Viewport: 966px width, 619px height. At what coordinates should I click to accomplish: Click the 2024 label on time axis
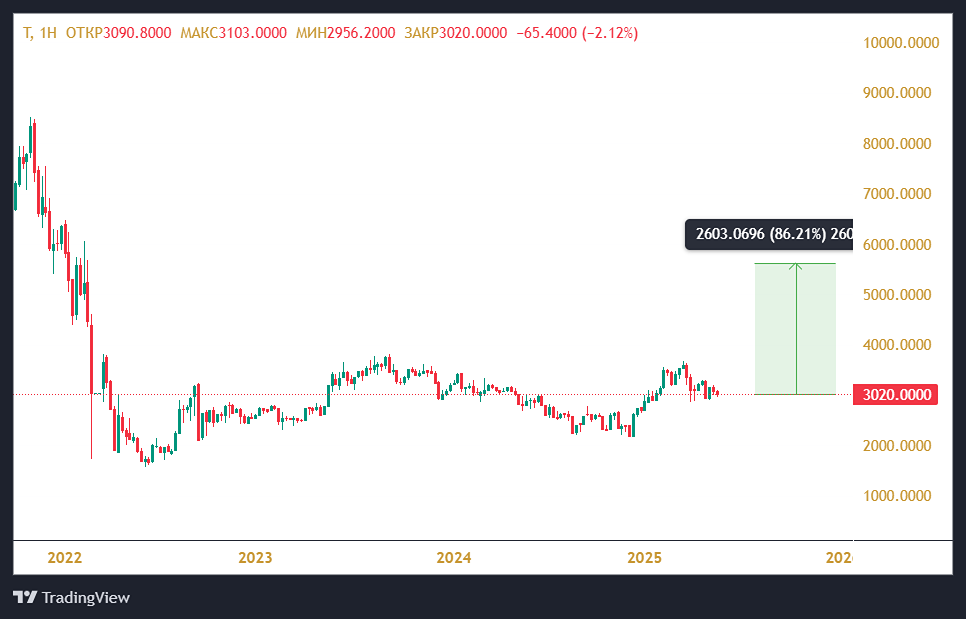pyautogui.click(x=454, y=557)
